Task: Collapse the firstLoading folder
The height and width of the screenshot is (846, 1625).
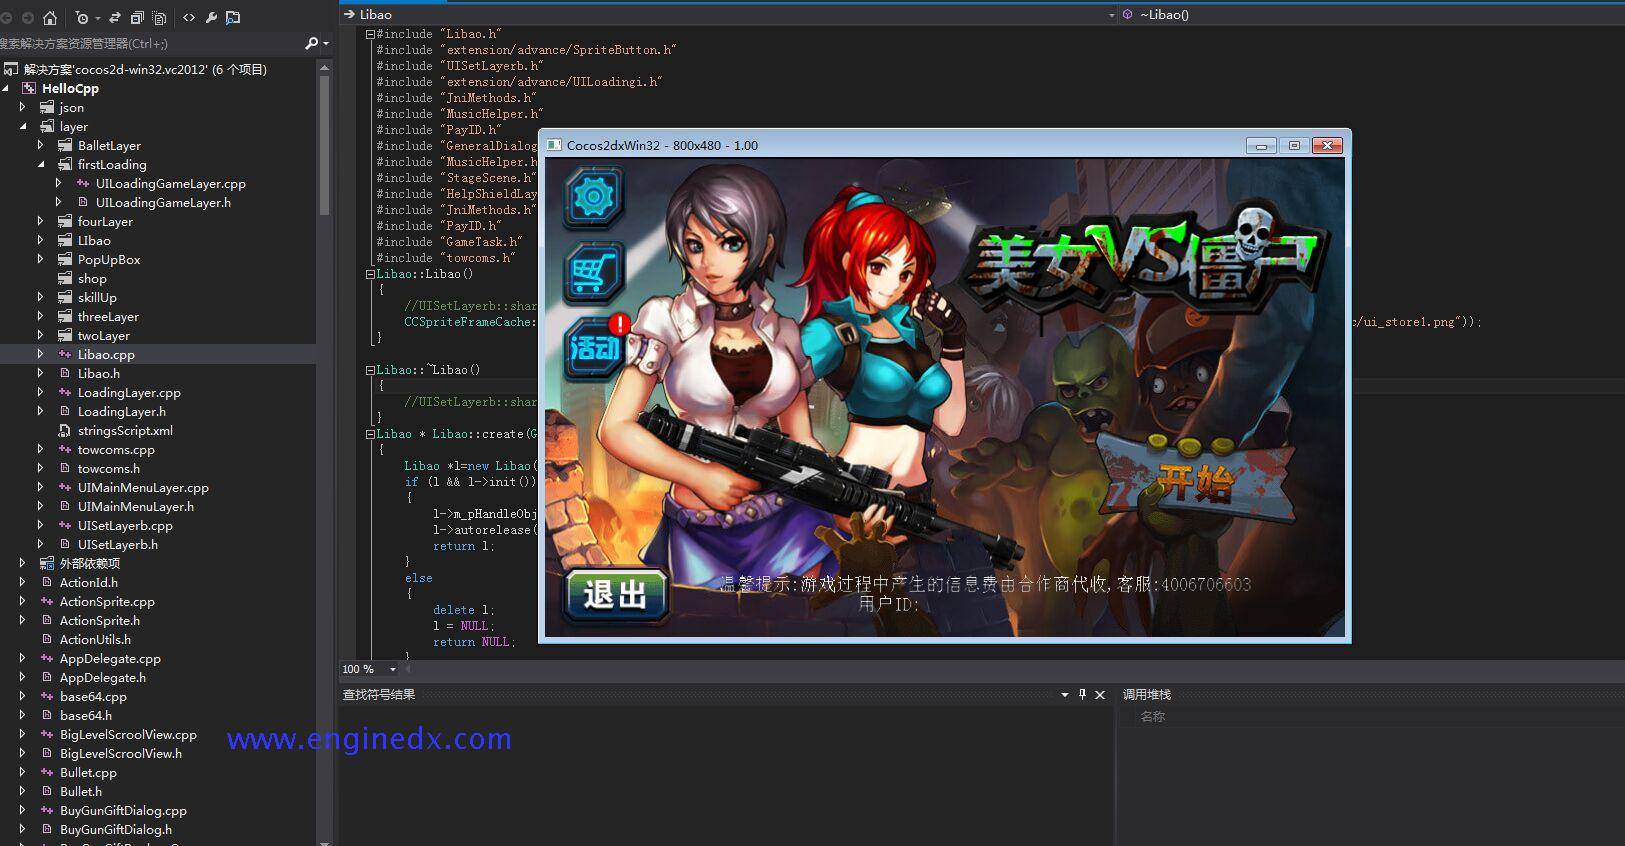Action: (x=41, y=164)
